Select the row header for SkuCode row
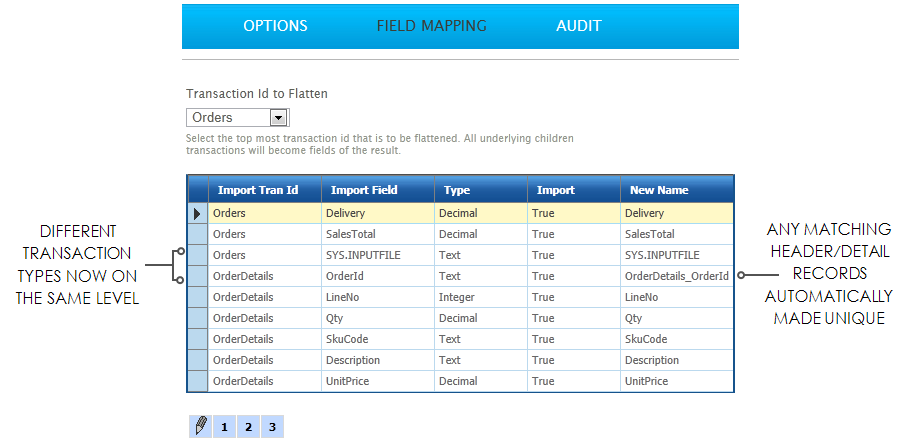 coord(197,339)
